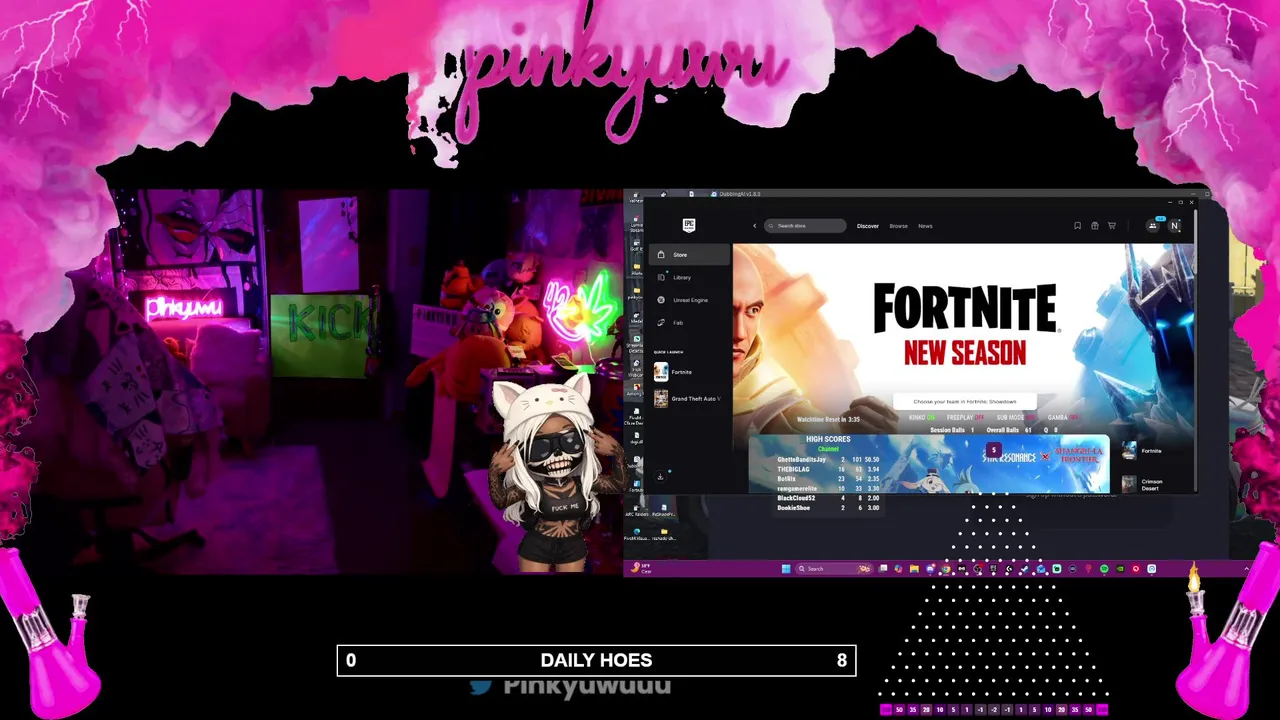Select Crimson Desert in the carousel list
The height and width of the screenshot is (720, 1280).
coord(1142,484)
